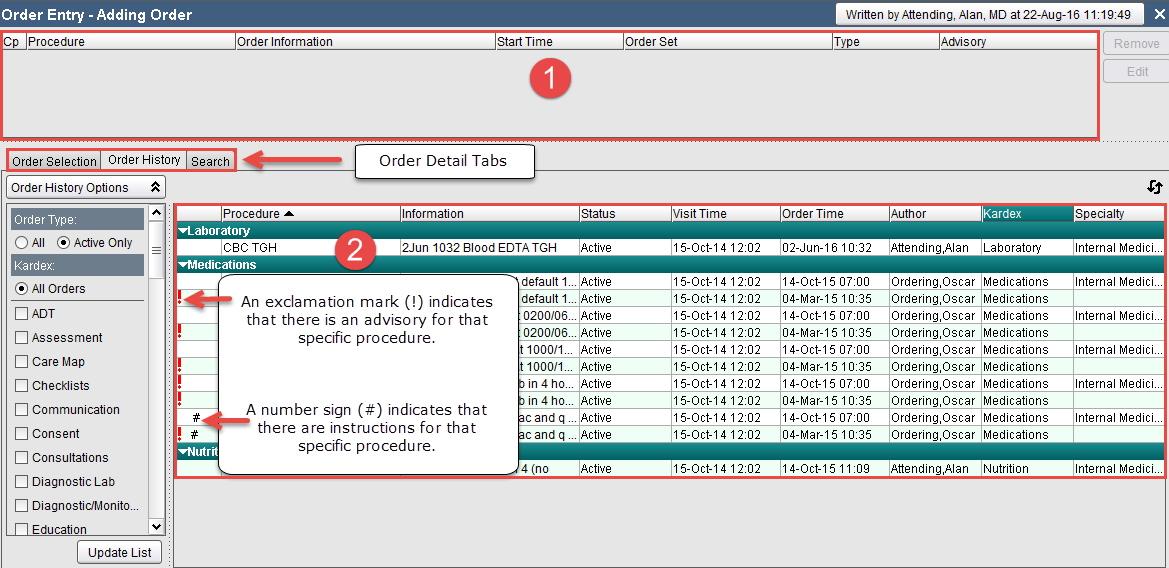This screenshot has height=568, width=1169.
Task: Sort by the Visit Time column header
Action: click(725, 214)
